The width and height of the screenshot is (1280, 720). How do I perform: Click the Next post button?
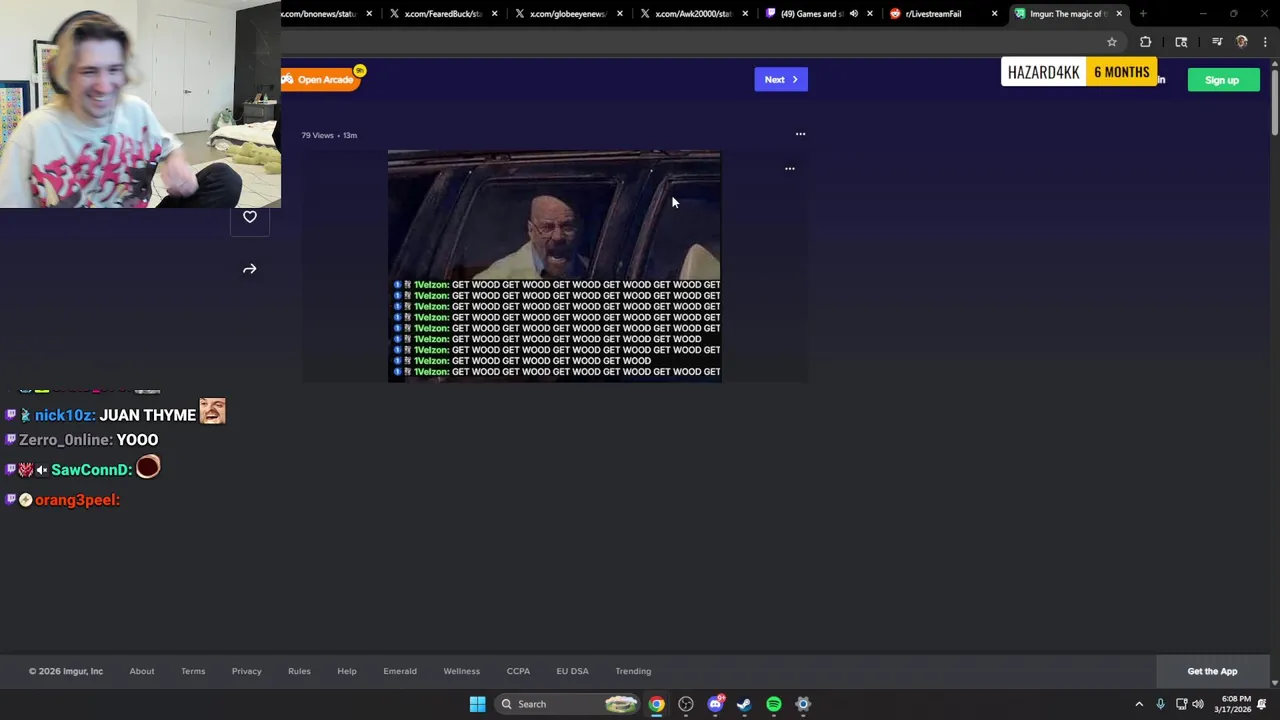[x=781, y=80]
